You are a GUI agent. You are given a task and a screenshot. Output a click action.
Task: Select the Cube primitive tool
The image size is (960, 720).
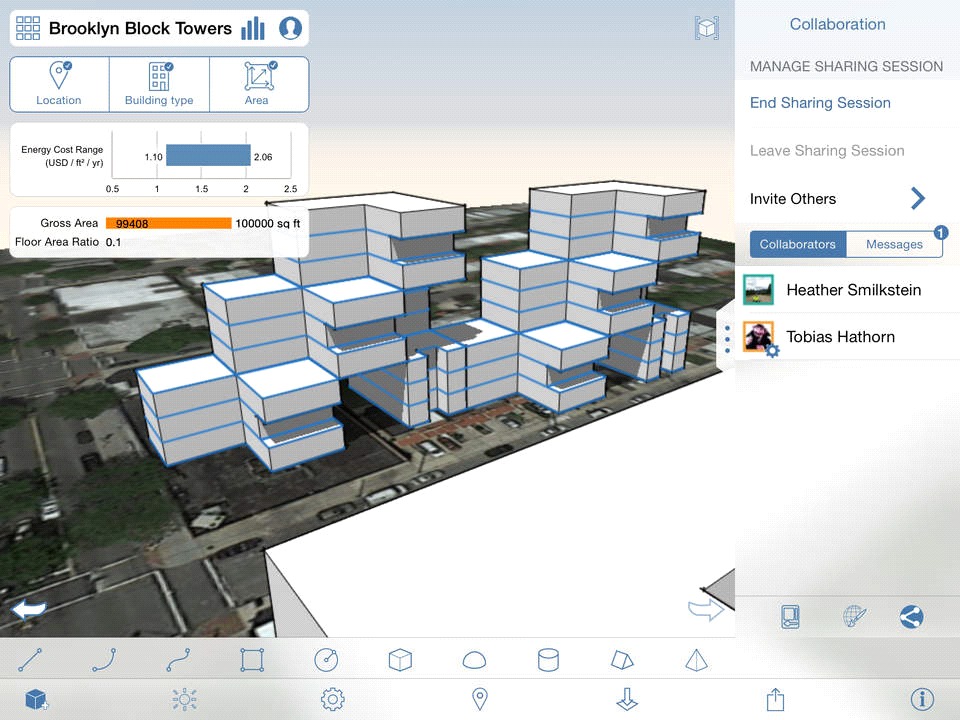pos(400,660)
